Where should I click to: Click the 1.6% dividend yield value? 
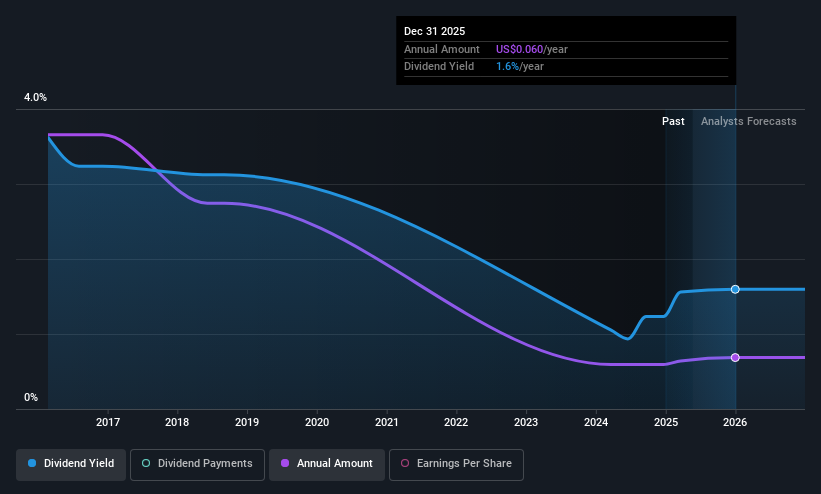coord(507,67)
